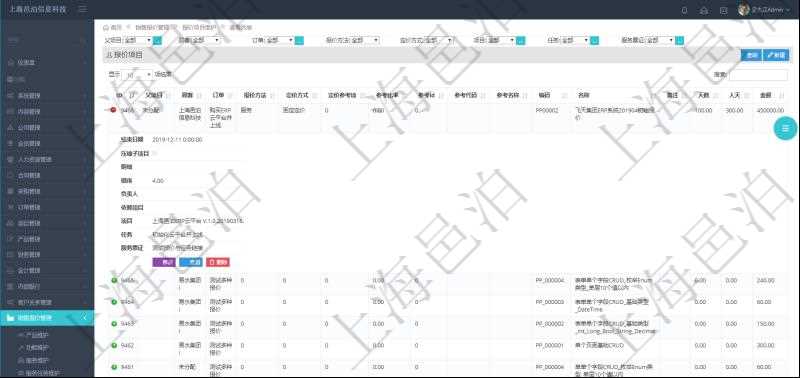800x378 pixels.
Task: Expand 产品管理 in the sidebar
Action: click(x=47, y=239)
